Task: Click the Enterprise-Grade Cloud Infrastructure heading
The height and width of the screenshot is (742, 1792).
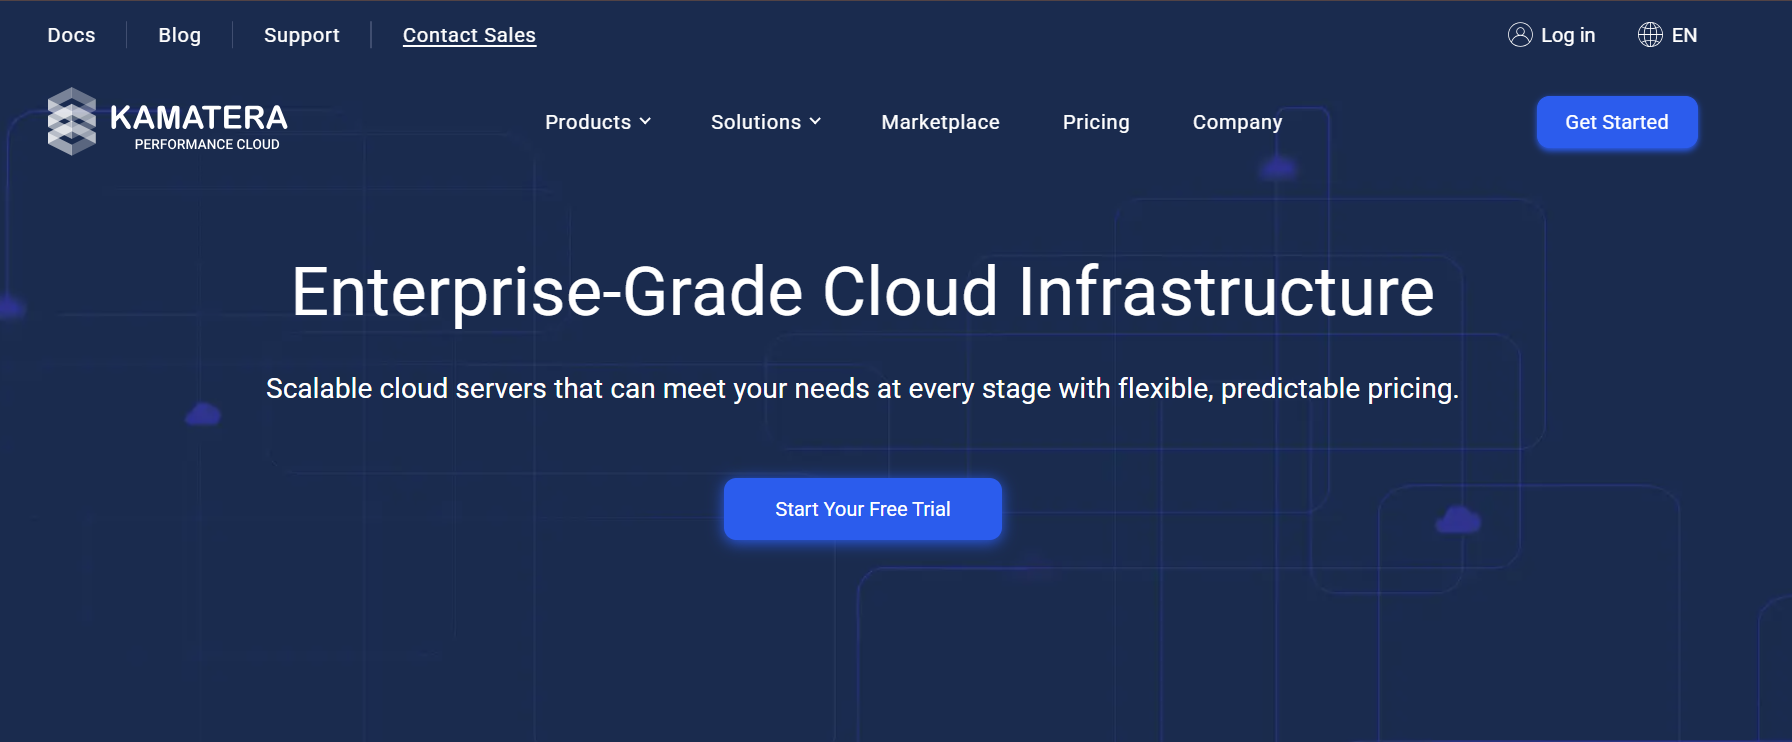Action: pos(863,292)
